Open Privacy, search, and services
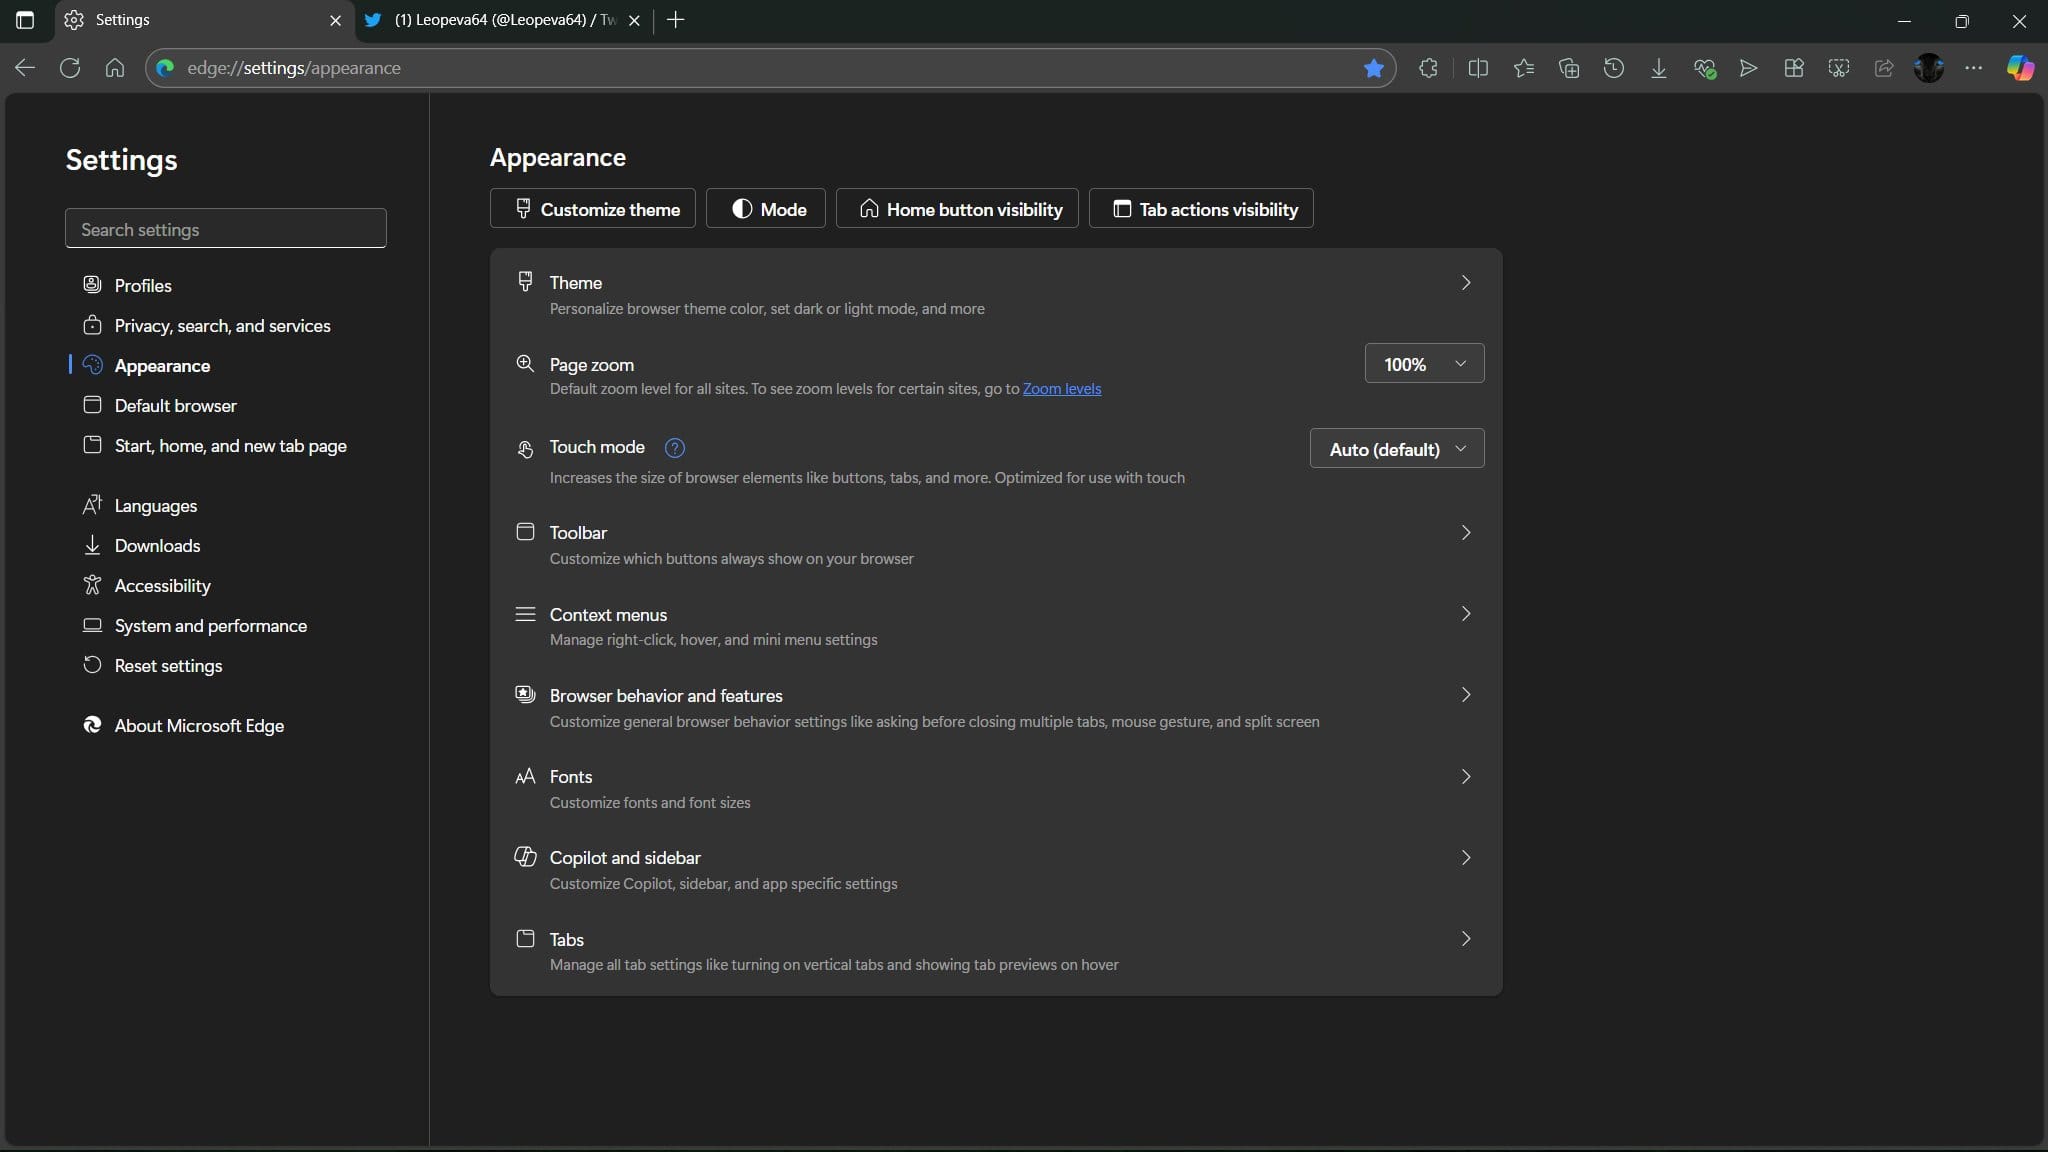Viewport: 2048px width, 1152px height. pyautogui.click(x=222, y=326)
